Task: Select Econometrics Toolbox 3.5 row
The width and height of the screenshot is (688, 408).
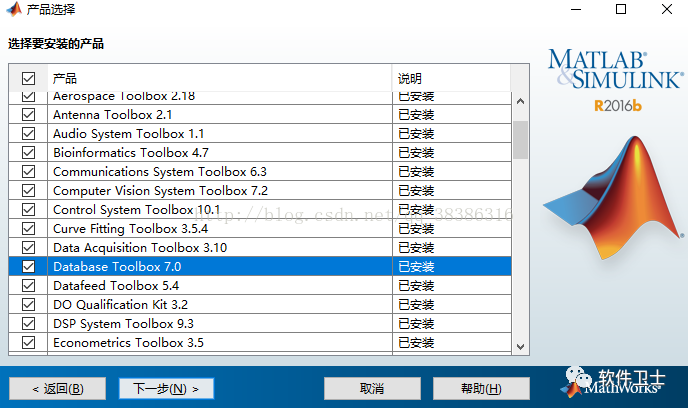Action: point(260,343)
